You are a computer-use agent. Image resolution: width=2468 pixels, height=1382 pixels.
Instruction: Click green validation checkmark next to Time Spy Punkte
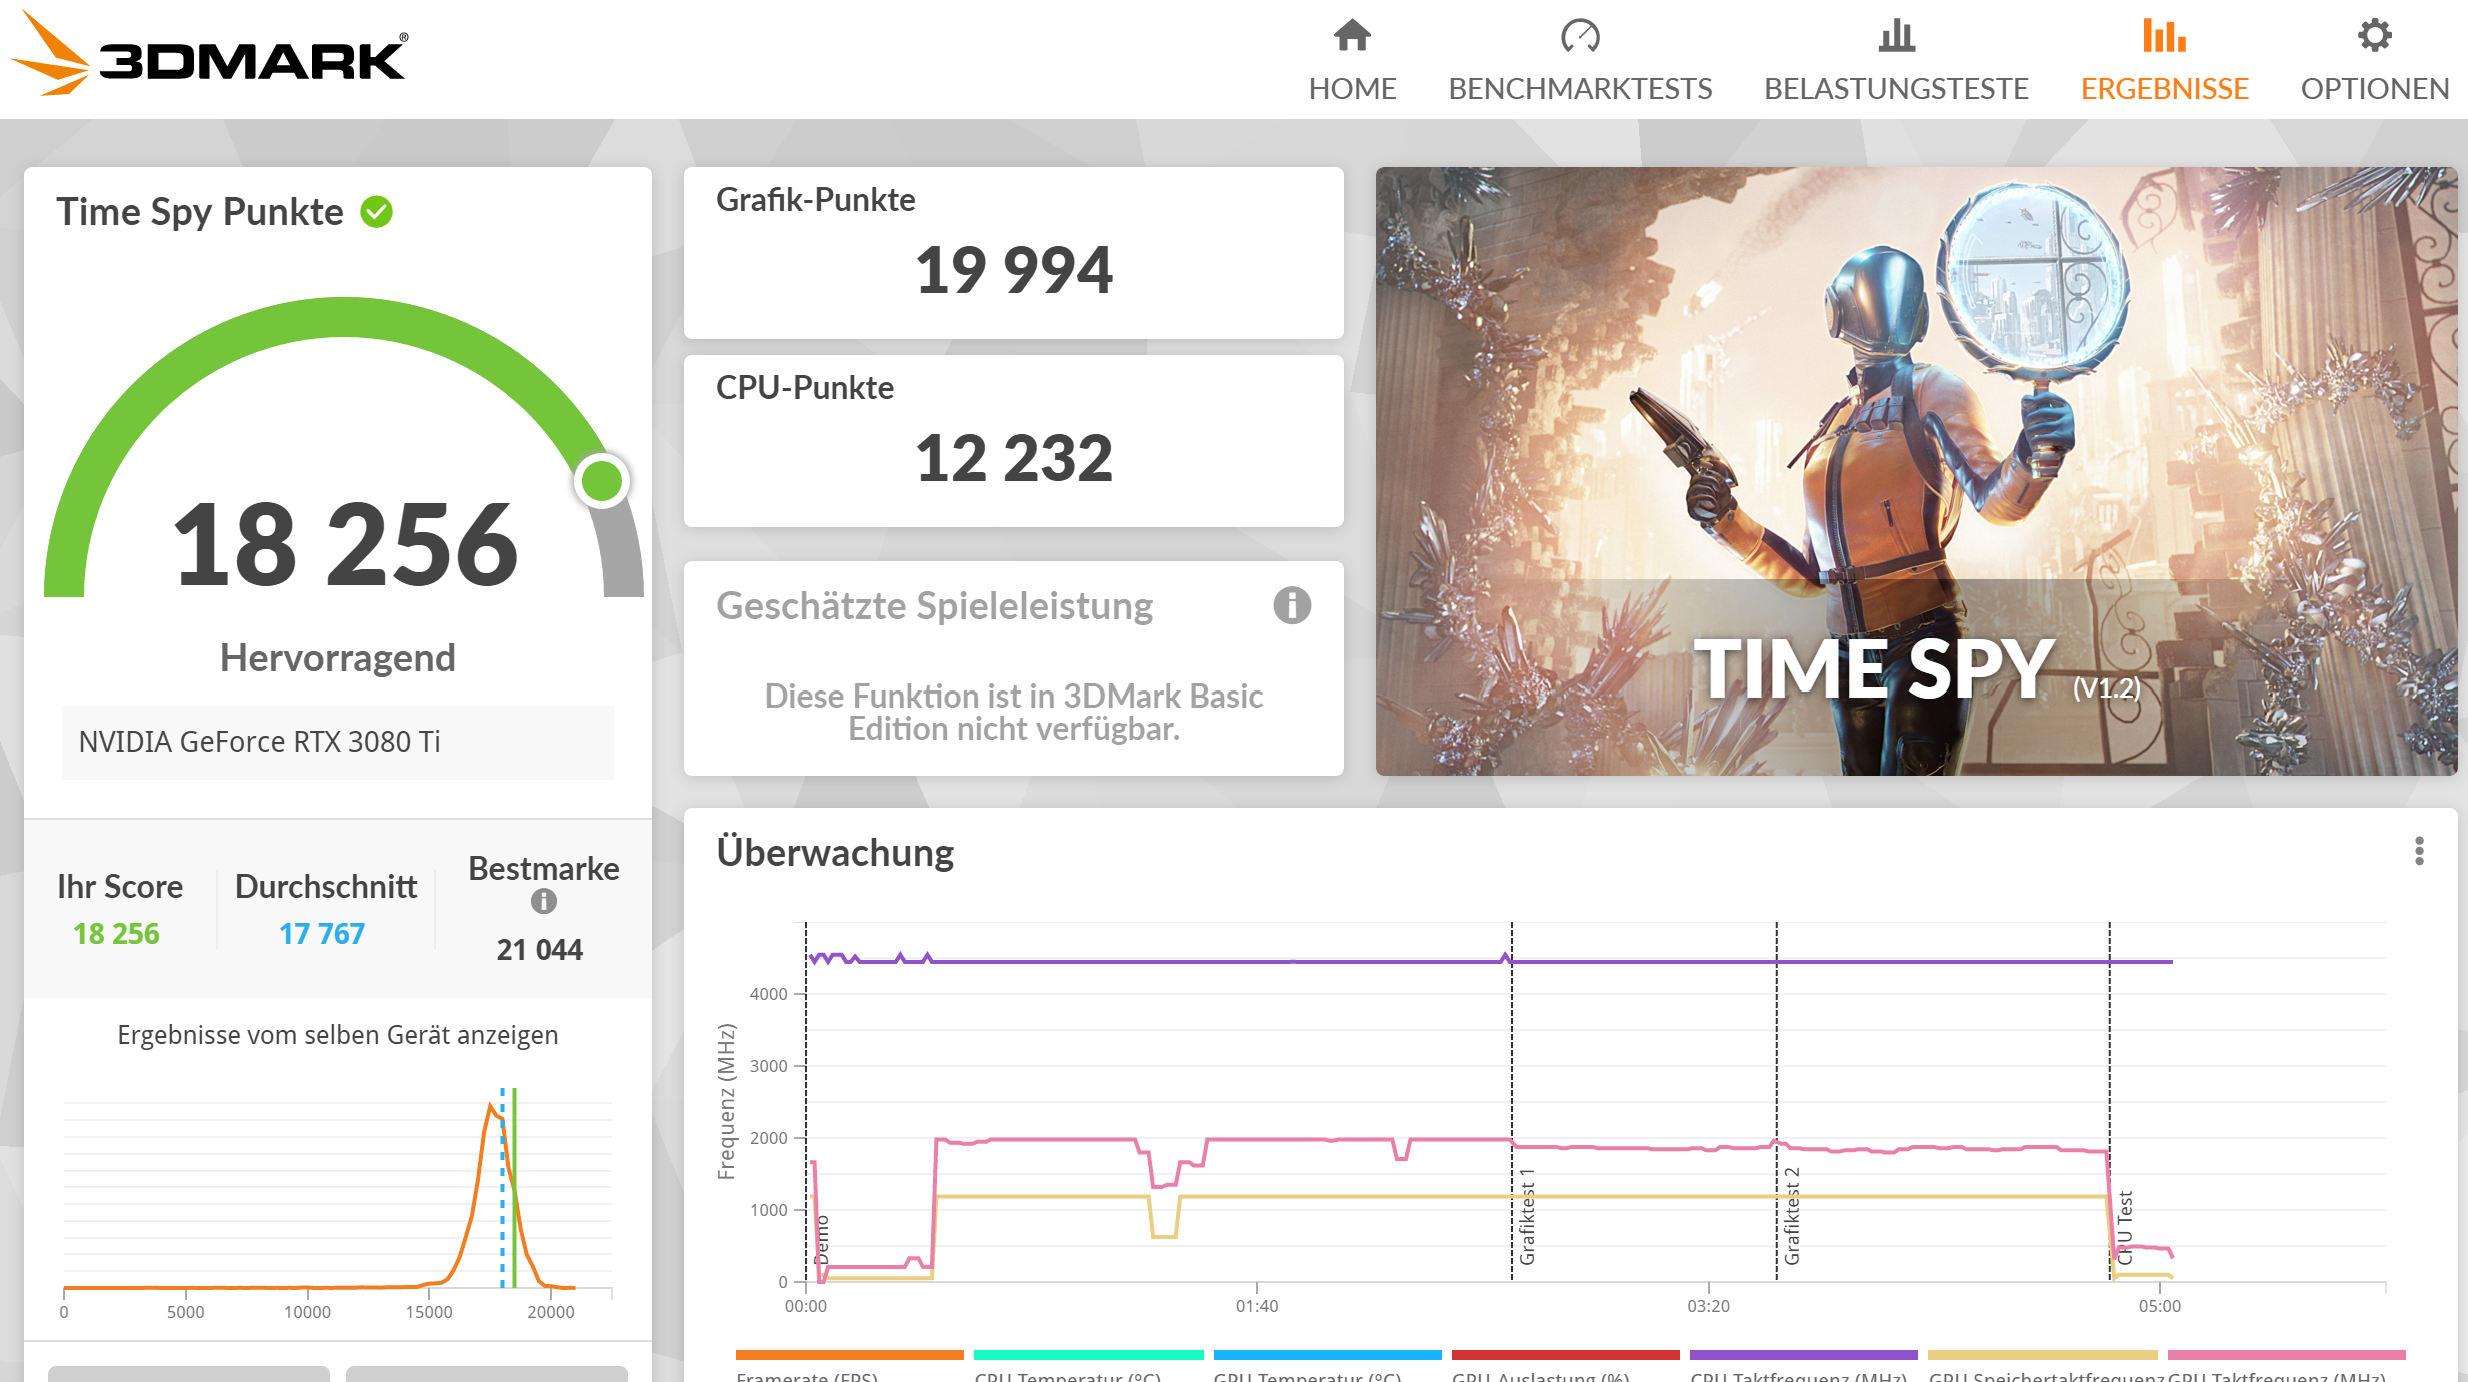[377, 212]
